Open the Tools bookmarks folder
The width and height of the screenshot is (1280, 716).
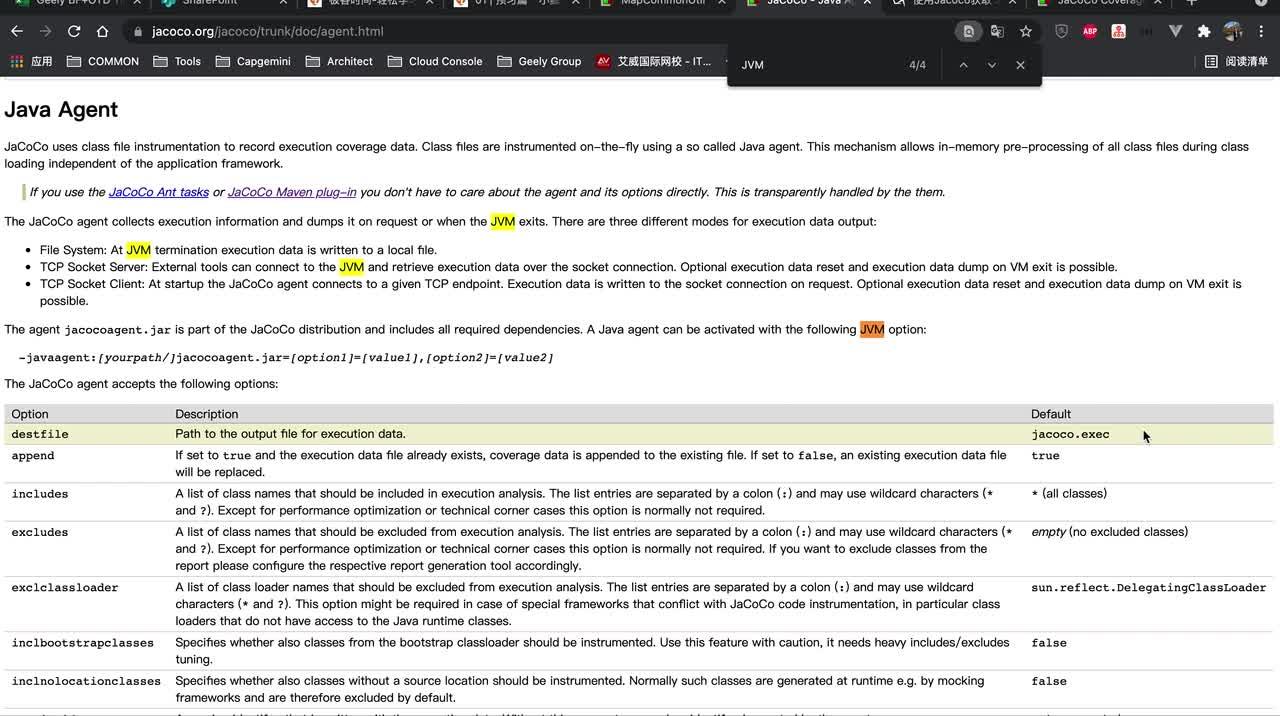coord(177,61)
